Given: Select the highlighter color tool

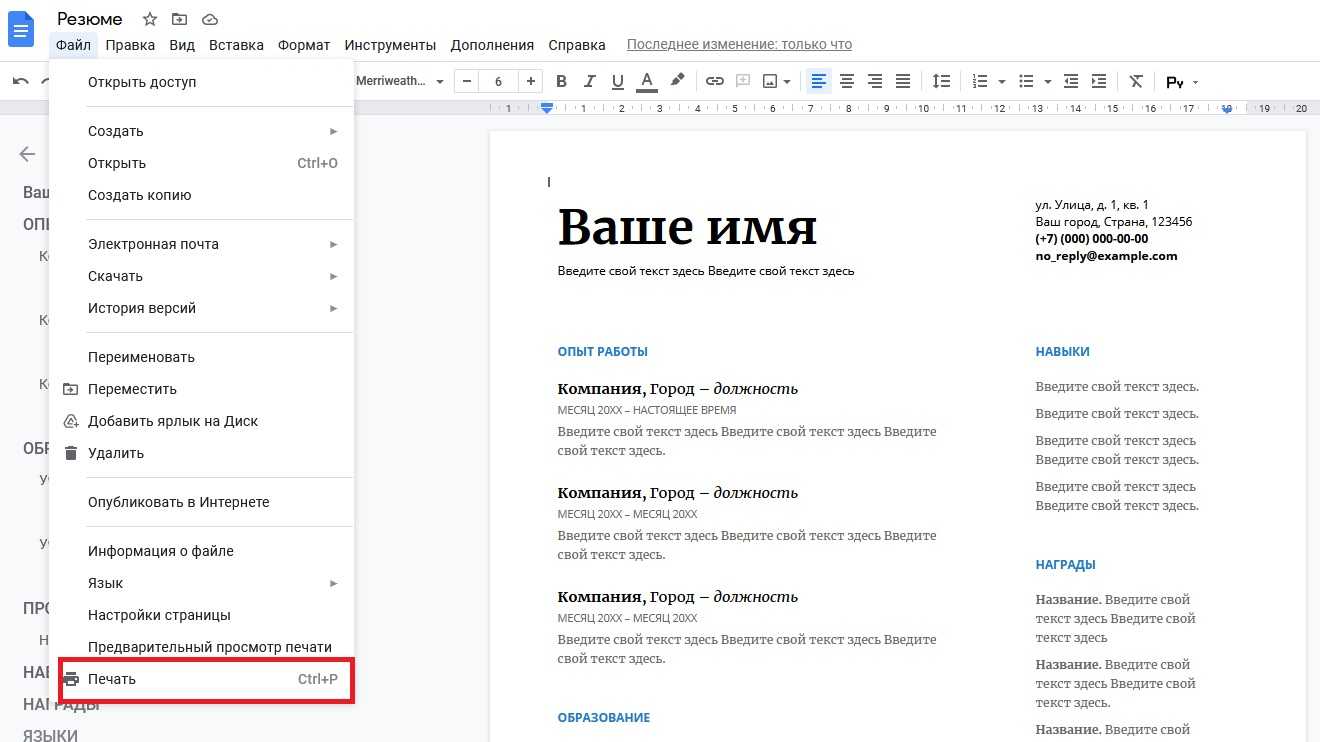Looking at the screenshot, I should [677, 81].
